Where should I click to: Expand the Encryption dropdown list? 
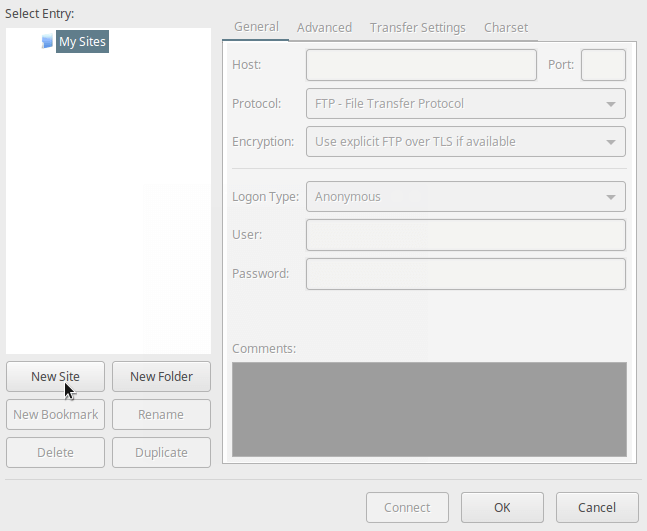coord(465,141)
